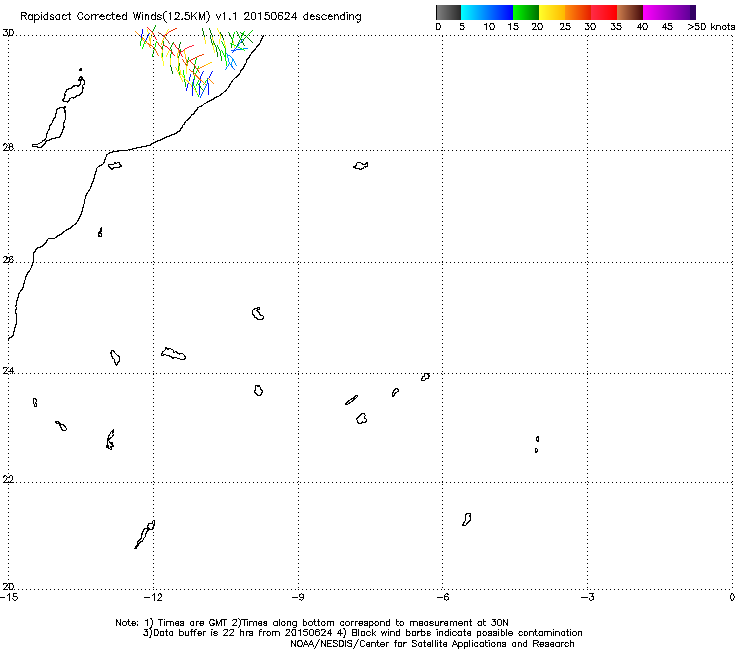This screenshot has height=650, width=740.
Task: Click the 'NOAA/NESDIS/Center for Satellite Applications' credit
Action: [x=432, y=644]
